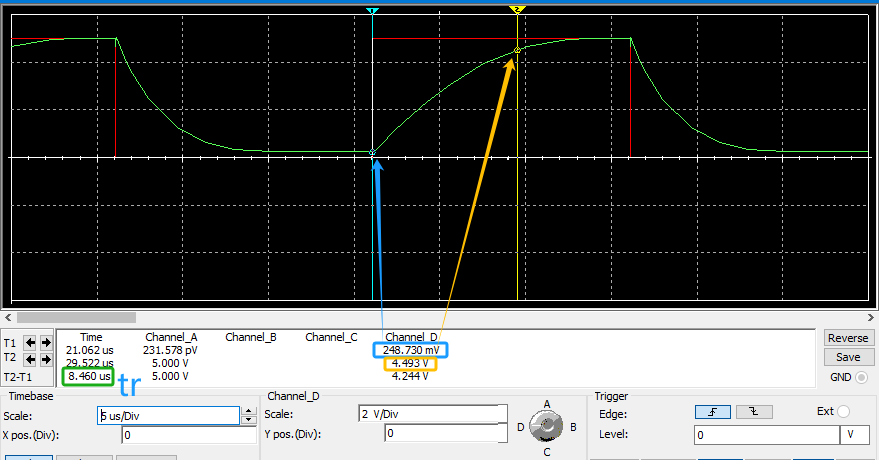This screenshot has height=460, width=879.
Task: Click the Channel_B column header
Action: [251, 337]
